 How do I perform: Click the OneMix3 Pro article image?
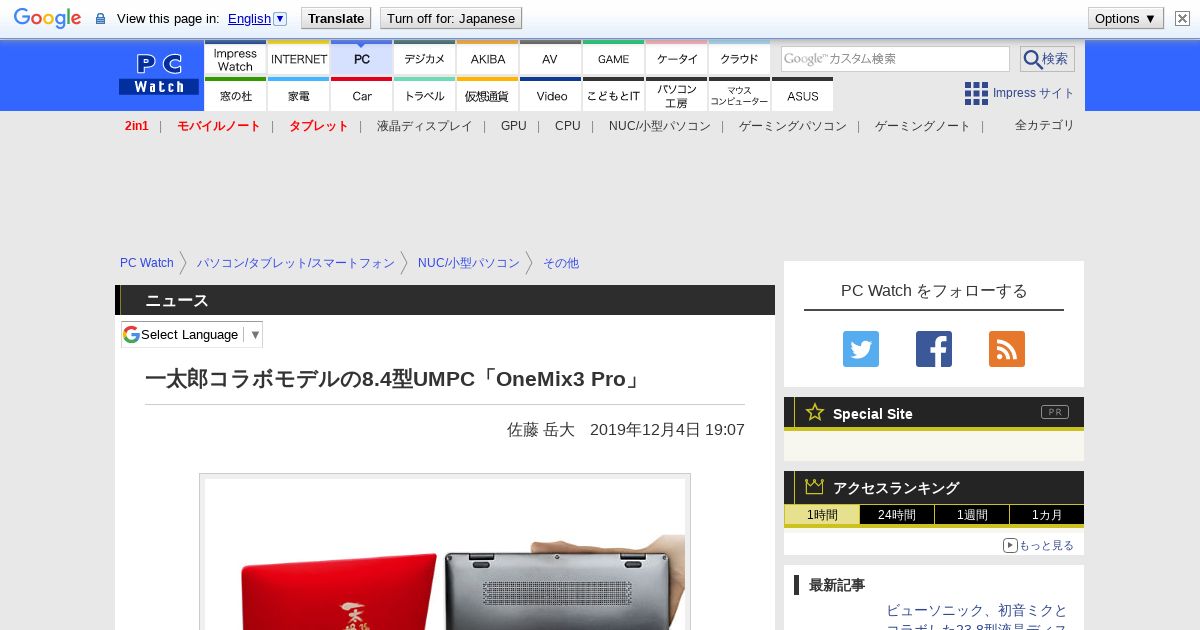tap(445, 552)
